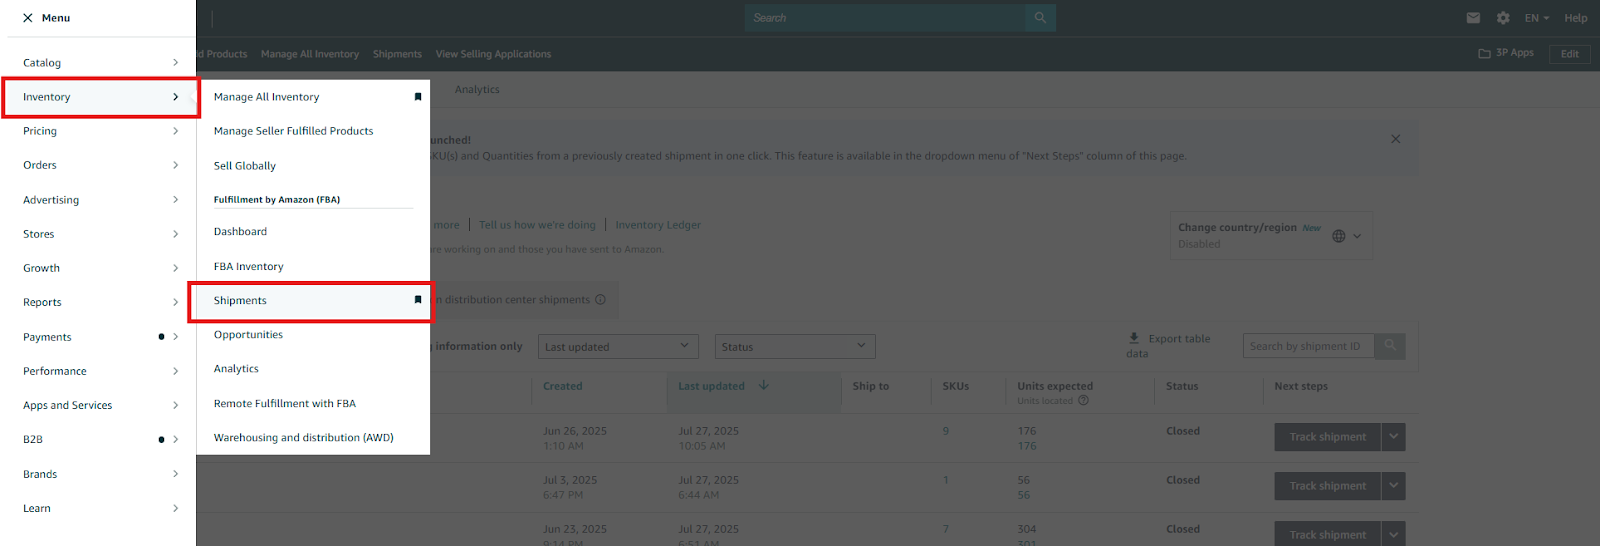Open the settings gear icon
Viewport: 1600px width, 546px height.
1503,18
